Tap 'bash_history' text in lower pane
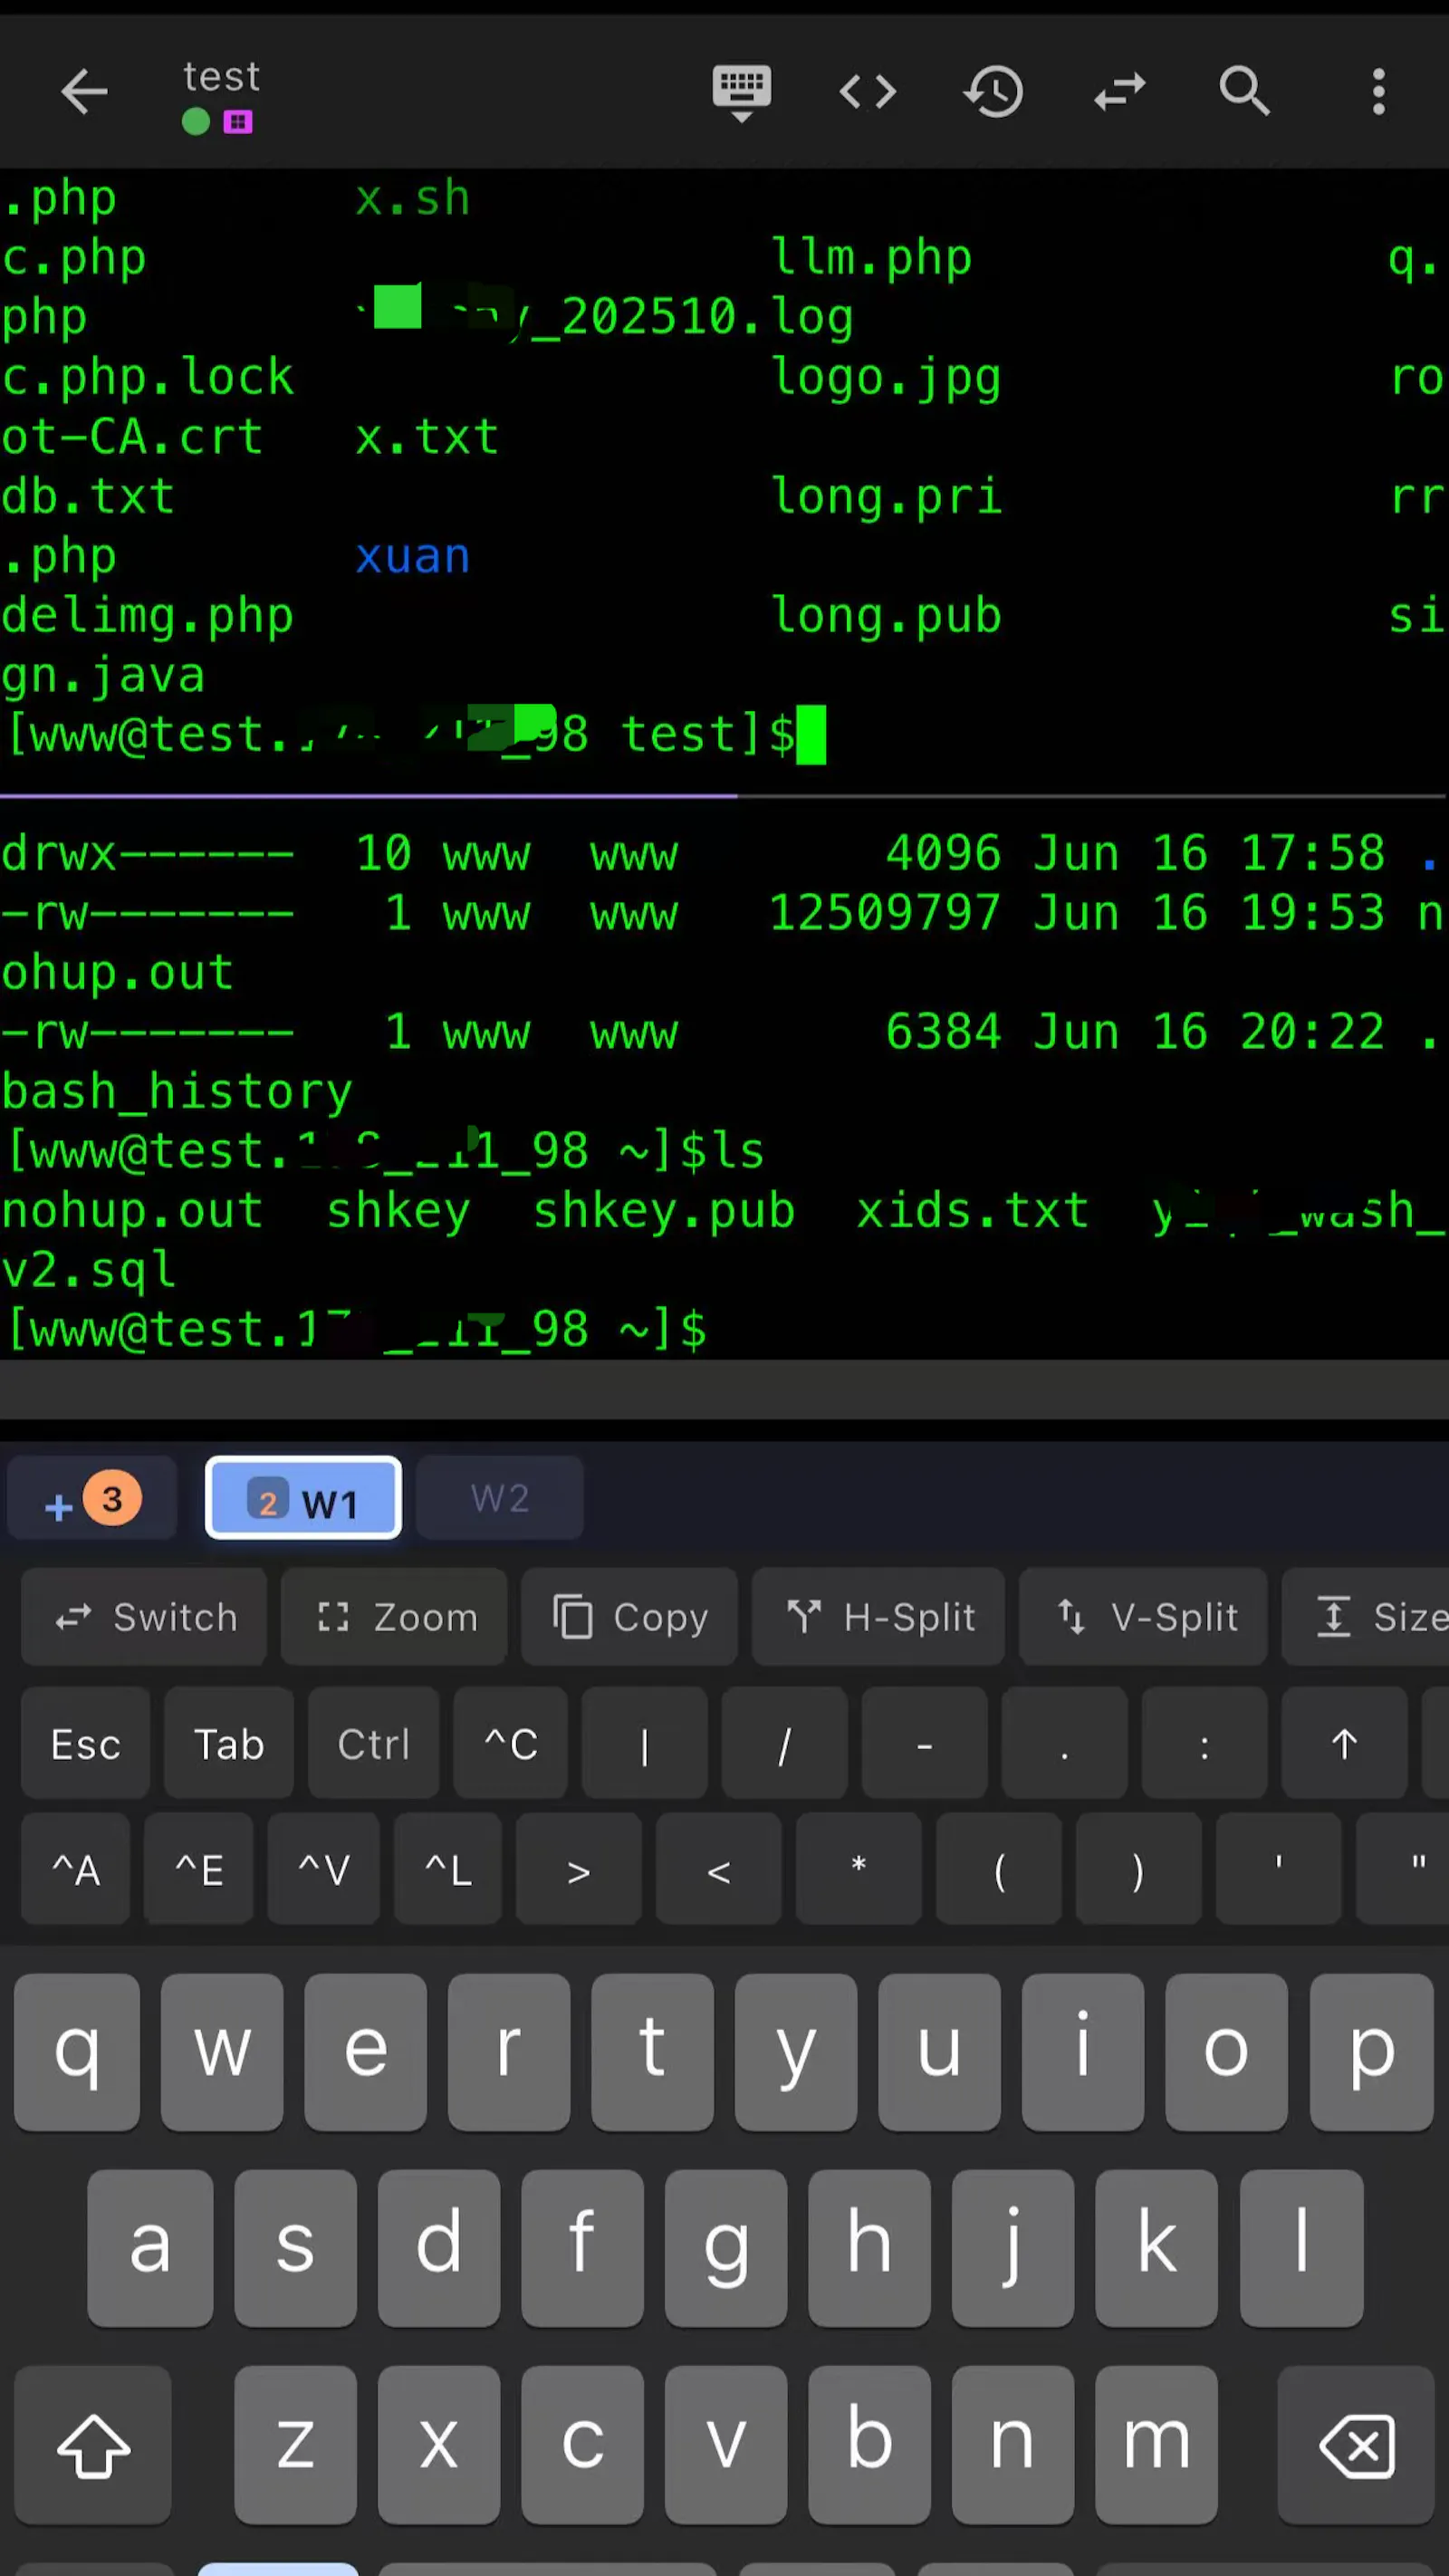This screenshot has height=2576, width=1449. point(177,1092)
